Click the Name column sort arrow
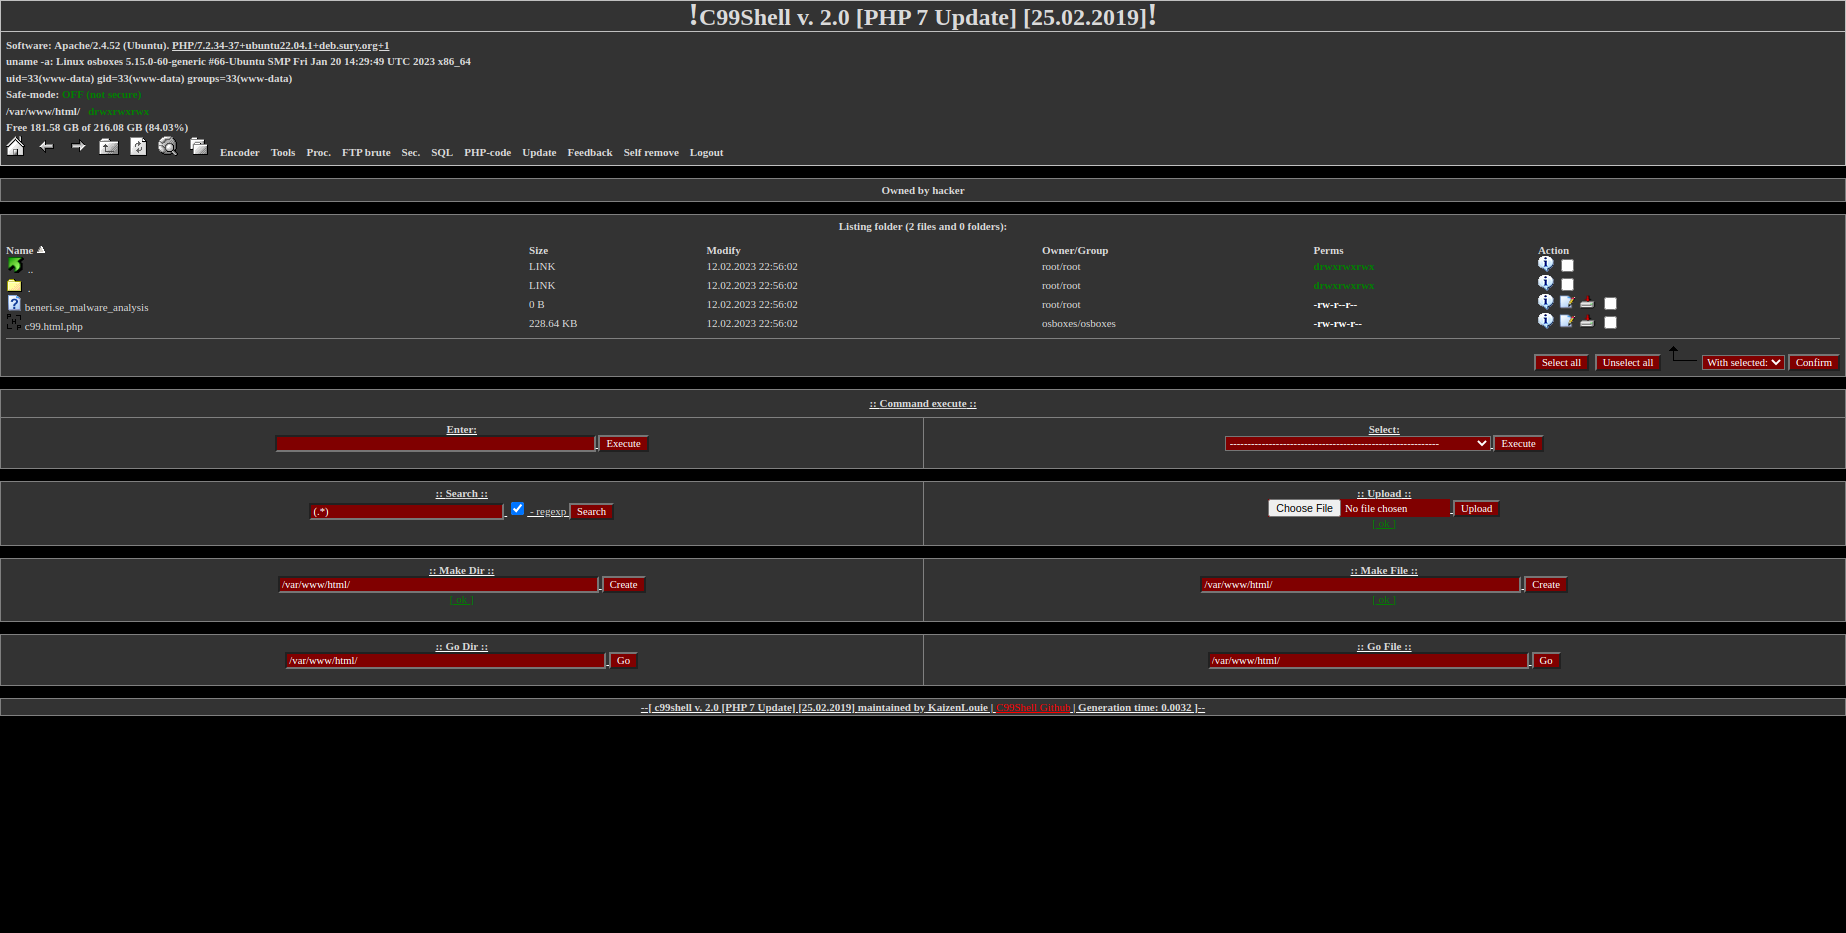 pyautogui.click(x=41, y=250)
